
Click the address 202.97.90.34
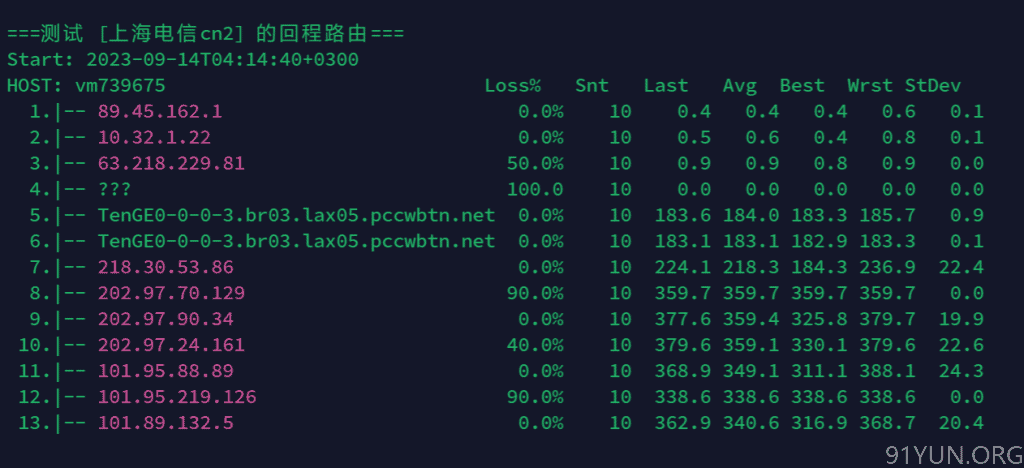[x=165, y=319]
